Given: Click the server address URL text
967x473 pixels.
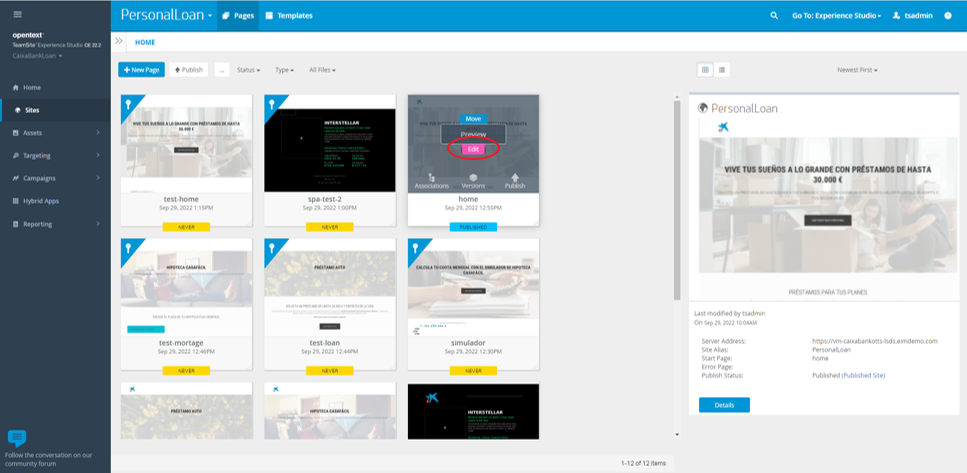Looking at the screenshot, I should (x=874, y=340).
